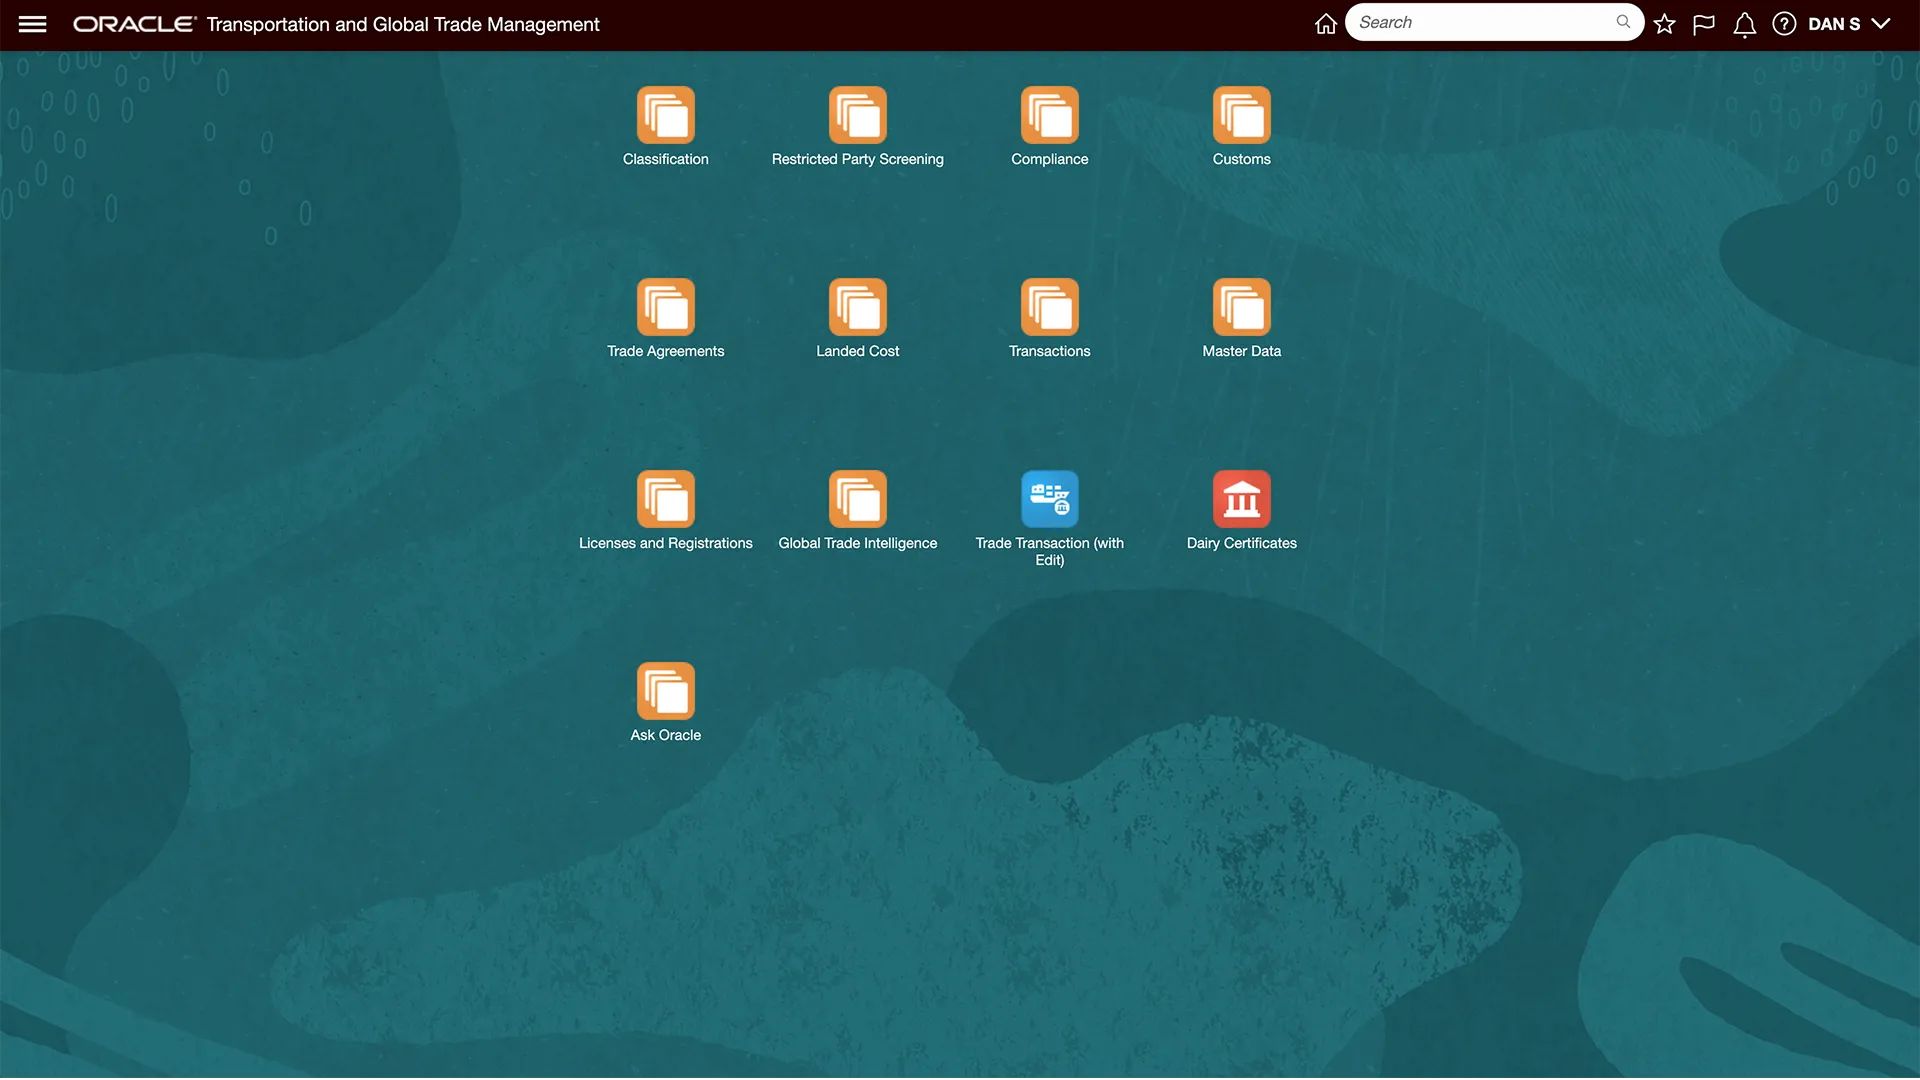
Task: Open the Customs folder icon
Action: click(1241, 115)
